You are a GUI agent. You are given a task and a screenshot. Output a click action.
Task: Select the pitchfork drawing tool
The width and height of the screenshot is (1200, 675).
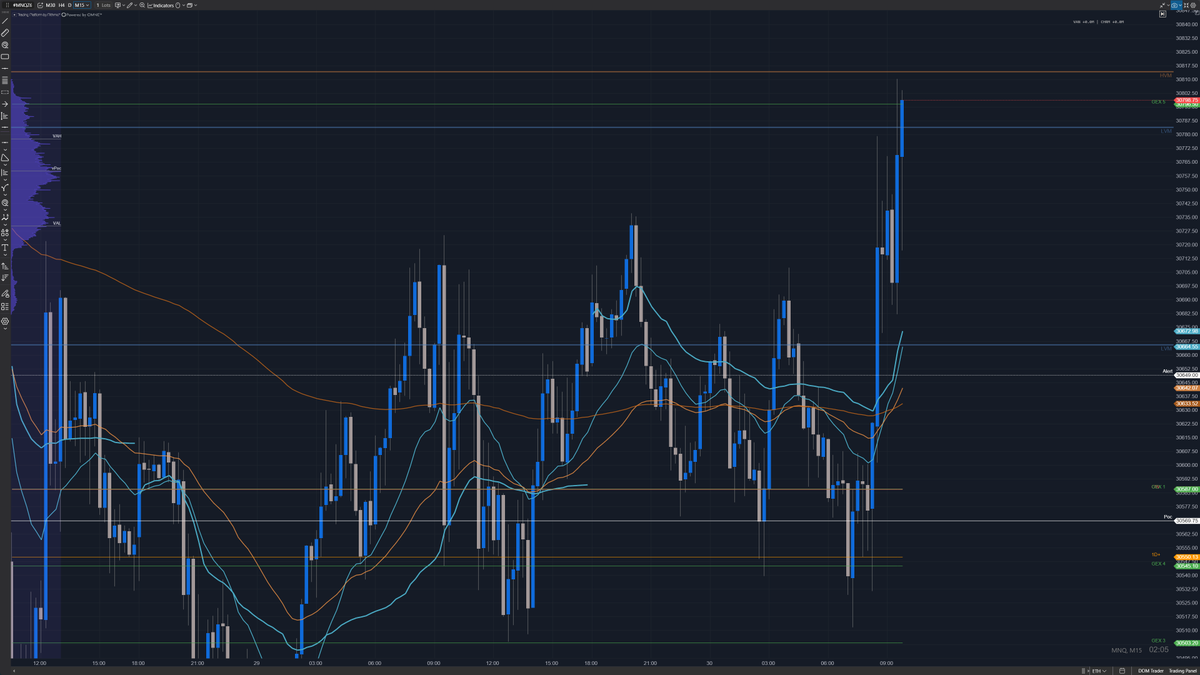5,188
